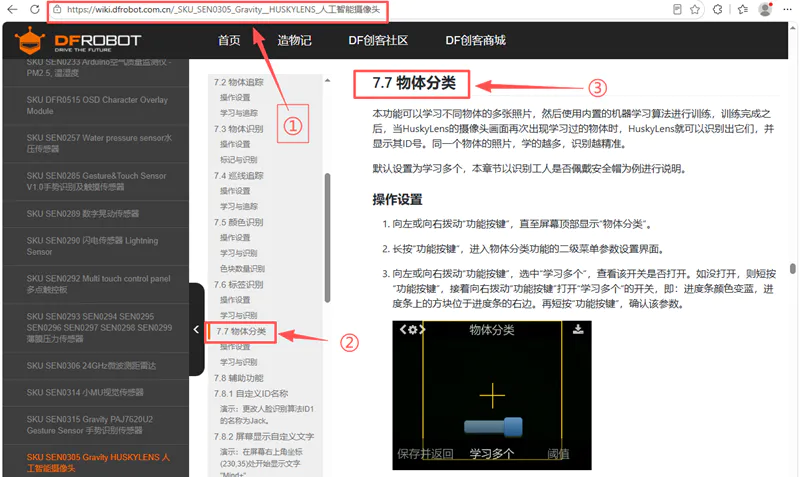Reload the page with the refresh icon

(35, 9)
